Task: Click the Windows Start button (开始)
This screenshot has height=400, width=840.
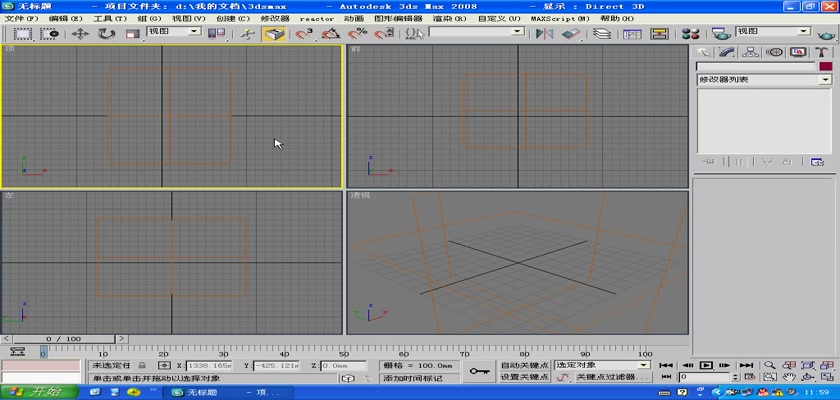Action: [39, 393]
